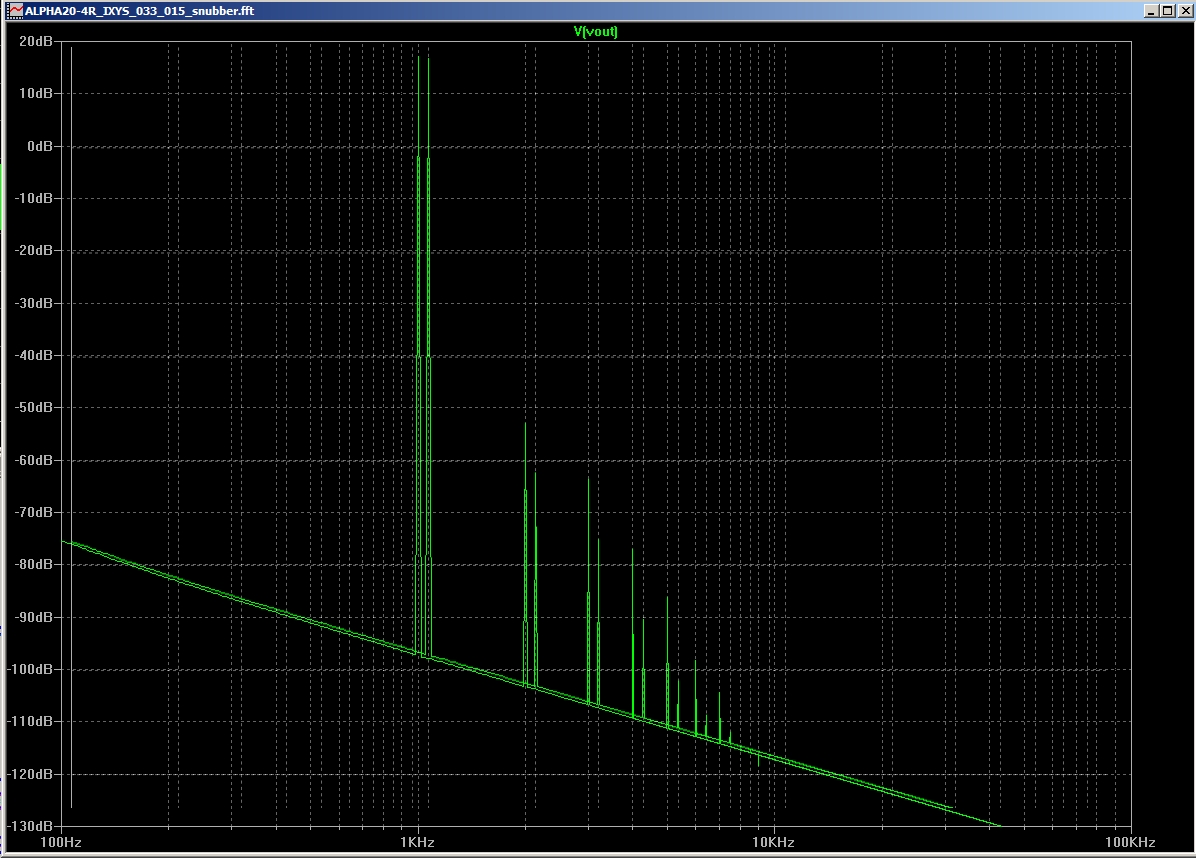
Task: Minimize the FFT plot window
Action: (x=1152, y=11)
